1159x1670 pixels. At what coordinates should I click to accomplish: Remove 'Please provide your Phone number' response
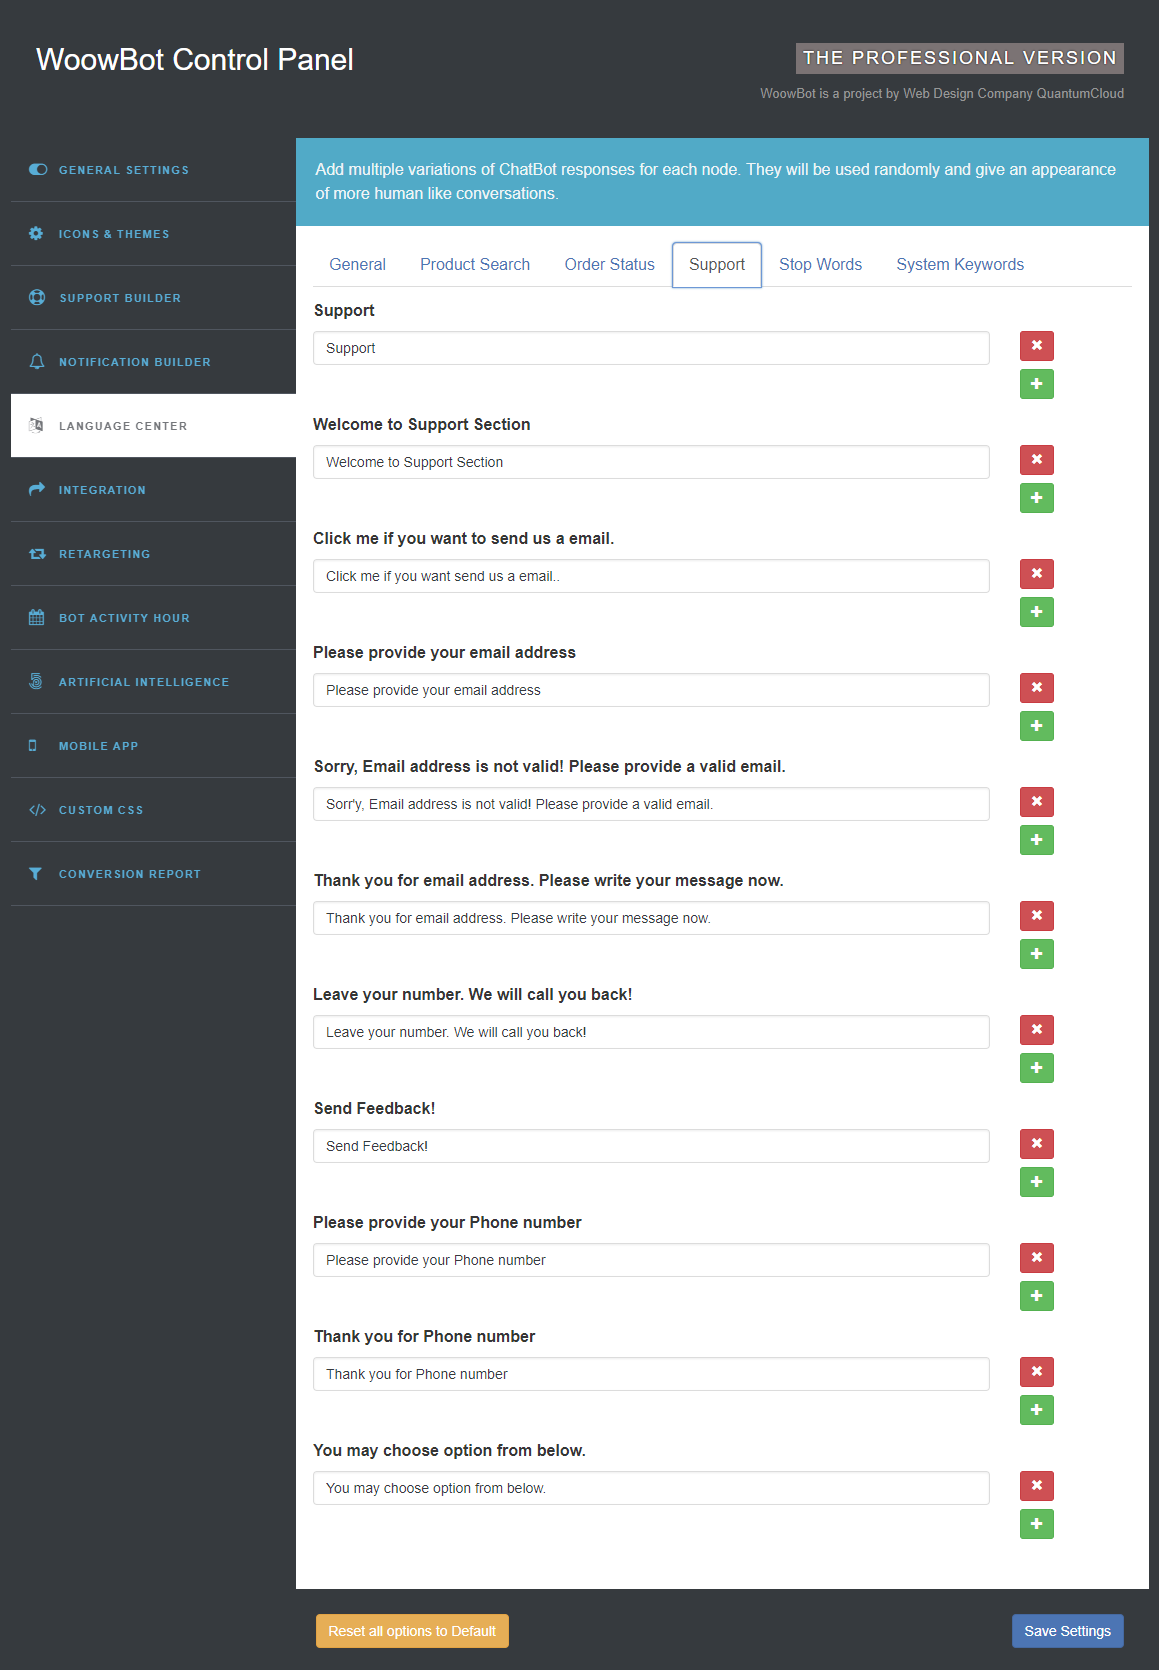1037,1257
